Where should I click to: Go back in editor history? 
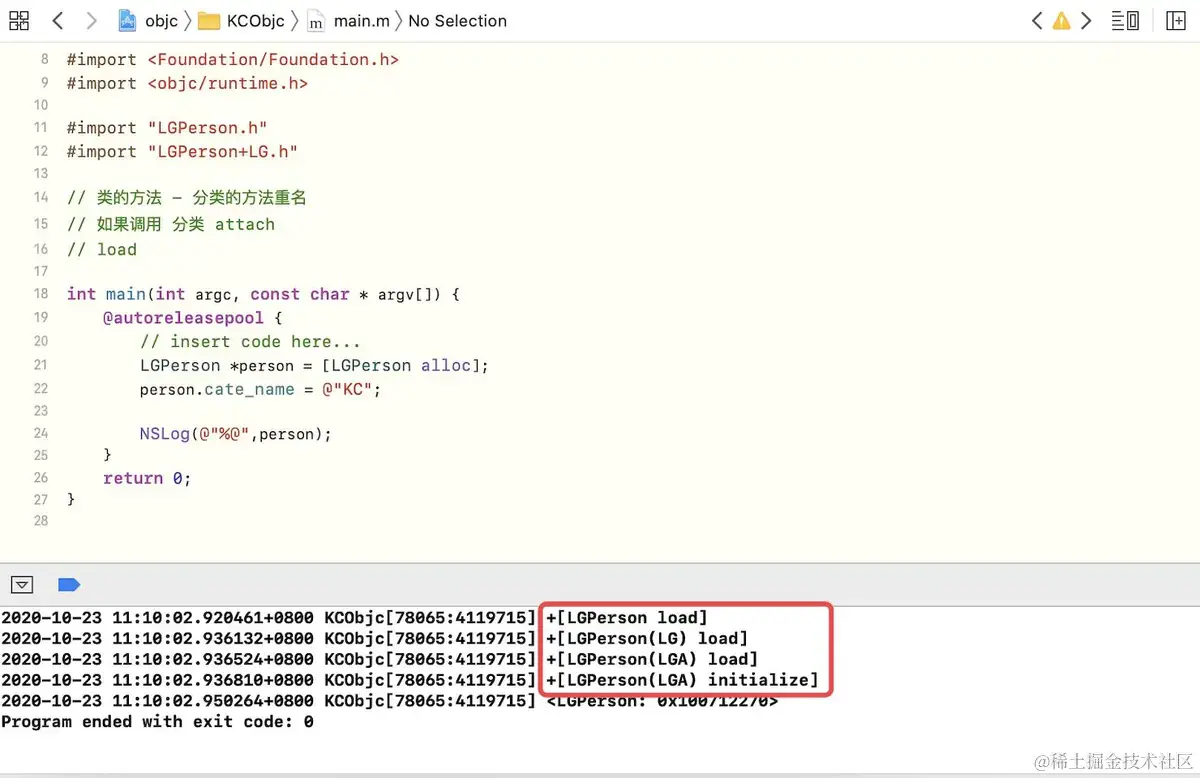click(57, 20)
